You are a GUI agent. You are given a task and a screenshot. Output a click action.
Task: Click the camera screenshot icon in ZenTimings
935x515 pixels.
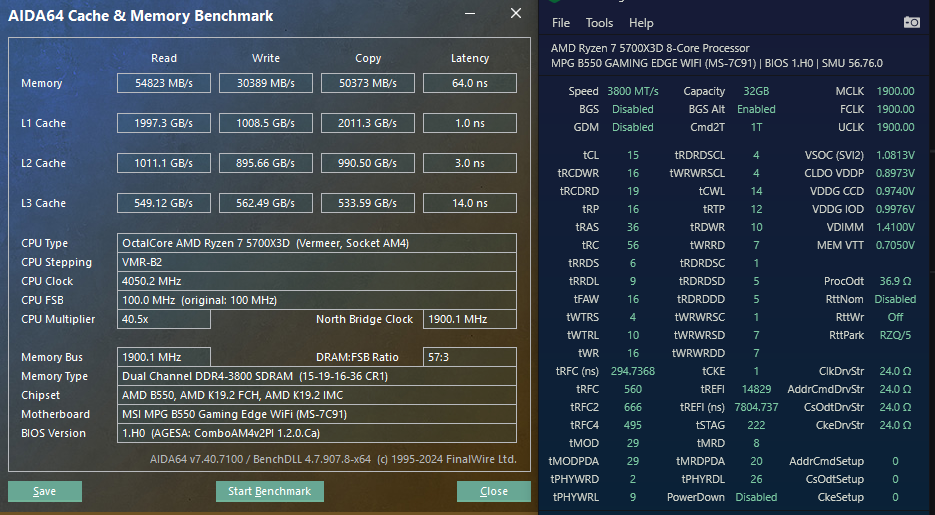click(x=911, y=23)
